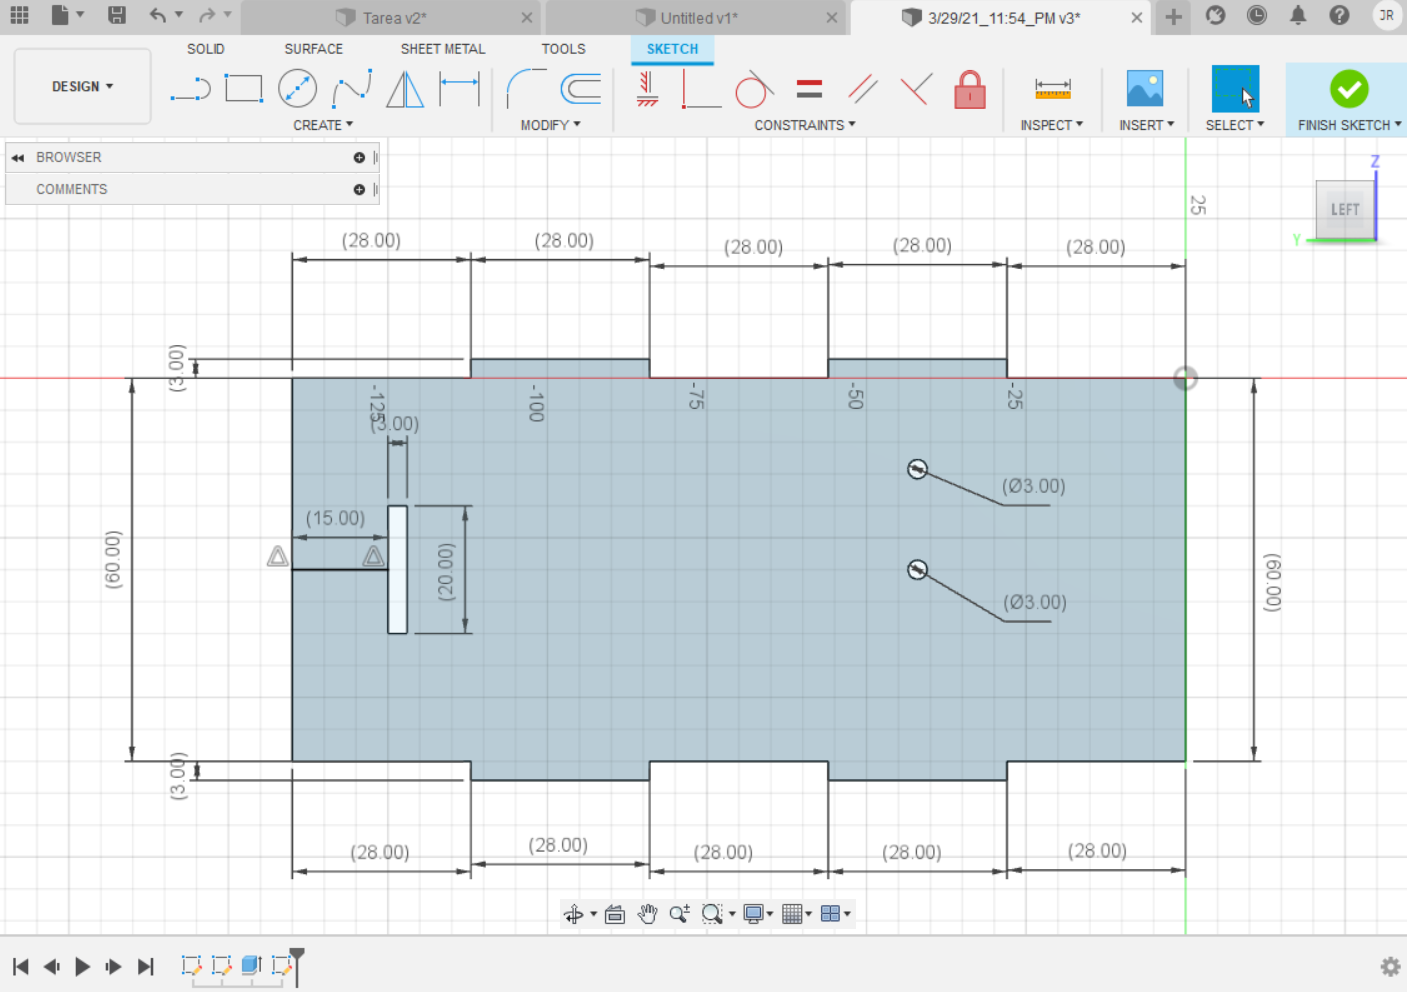Check job status clock icon
The width and height of the screenshot is (1407, 992).
[1257, 15]
